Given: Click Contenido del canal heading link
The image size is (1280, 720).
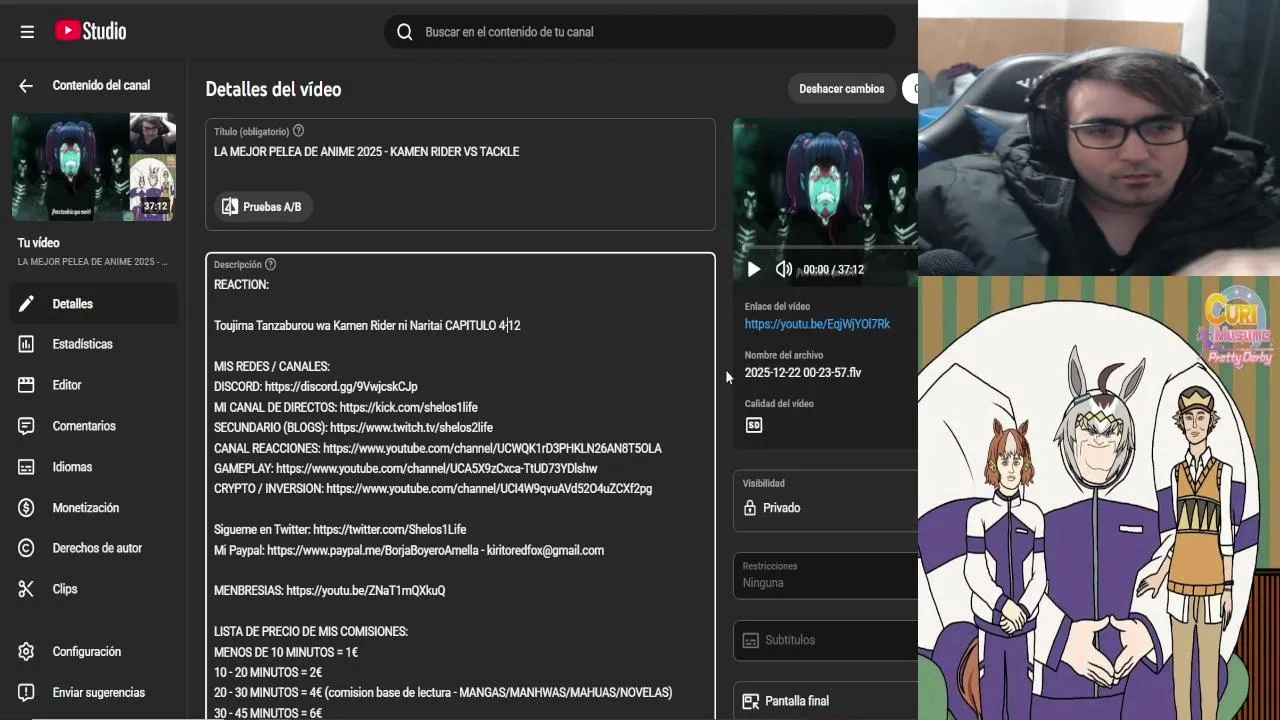Looking at the screenshot, I should click(x=101, y=86).
